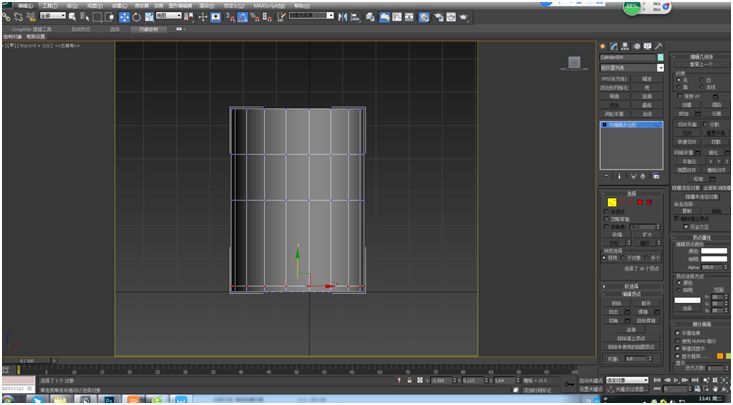Switch to the Motion command panel
The image size is (733, 405).
click(x=637, y=46)
